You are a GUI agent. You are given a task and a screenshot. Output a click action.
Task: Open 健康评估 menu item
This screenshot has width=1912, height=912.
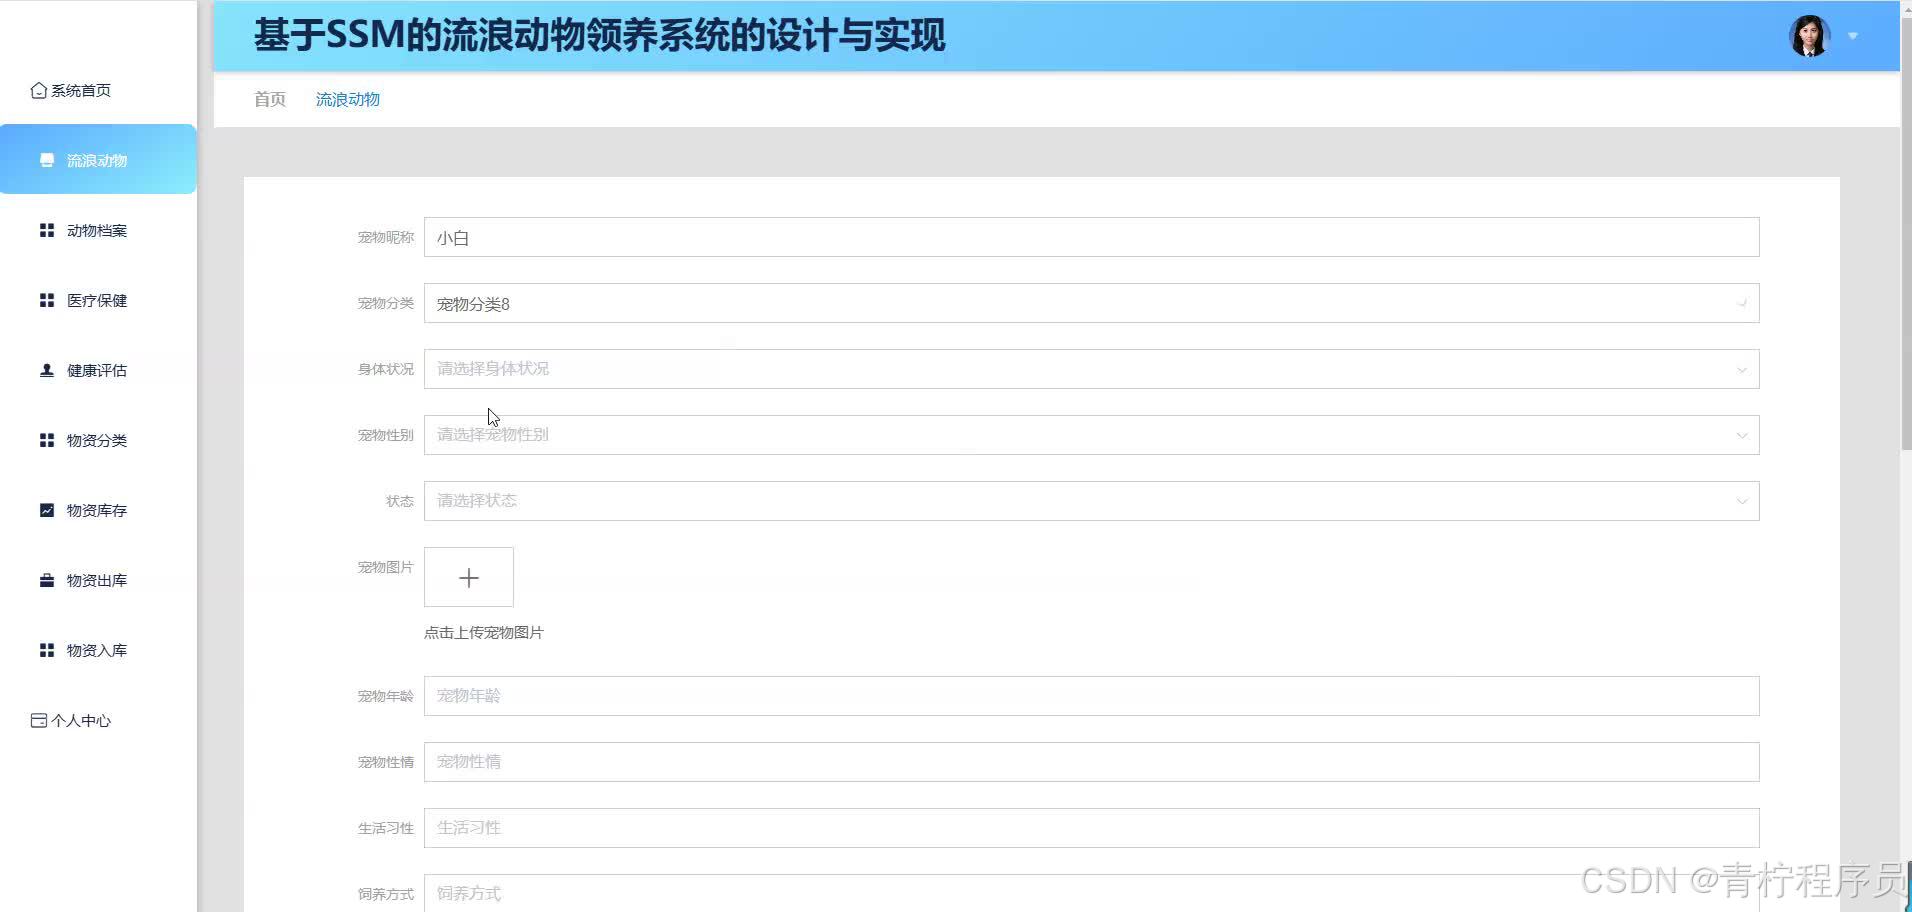tap(98, 370)
